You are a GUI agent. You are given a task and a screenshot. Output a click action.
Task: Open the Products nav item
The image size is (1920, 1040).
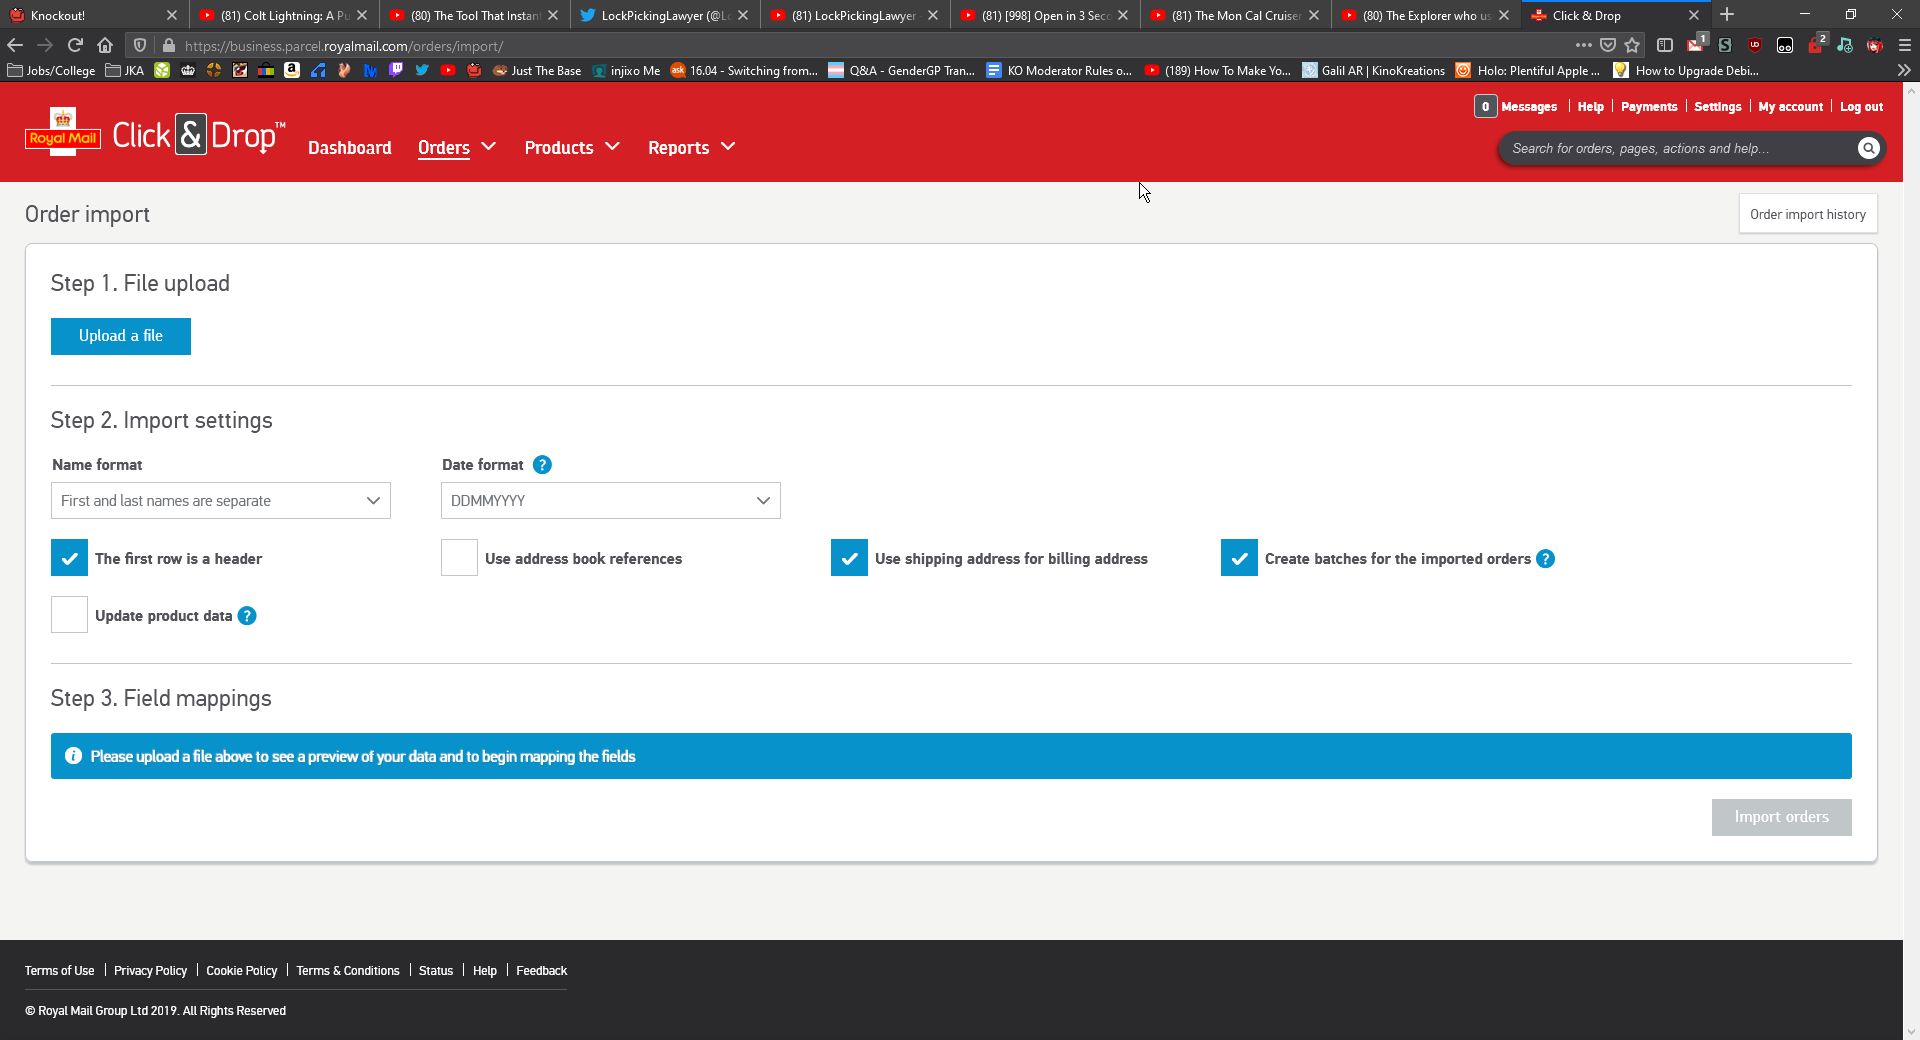559,148
